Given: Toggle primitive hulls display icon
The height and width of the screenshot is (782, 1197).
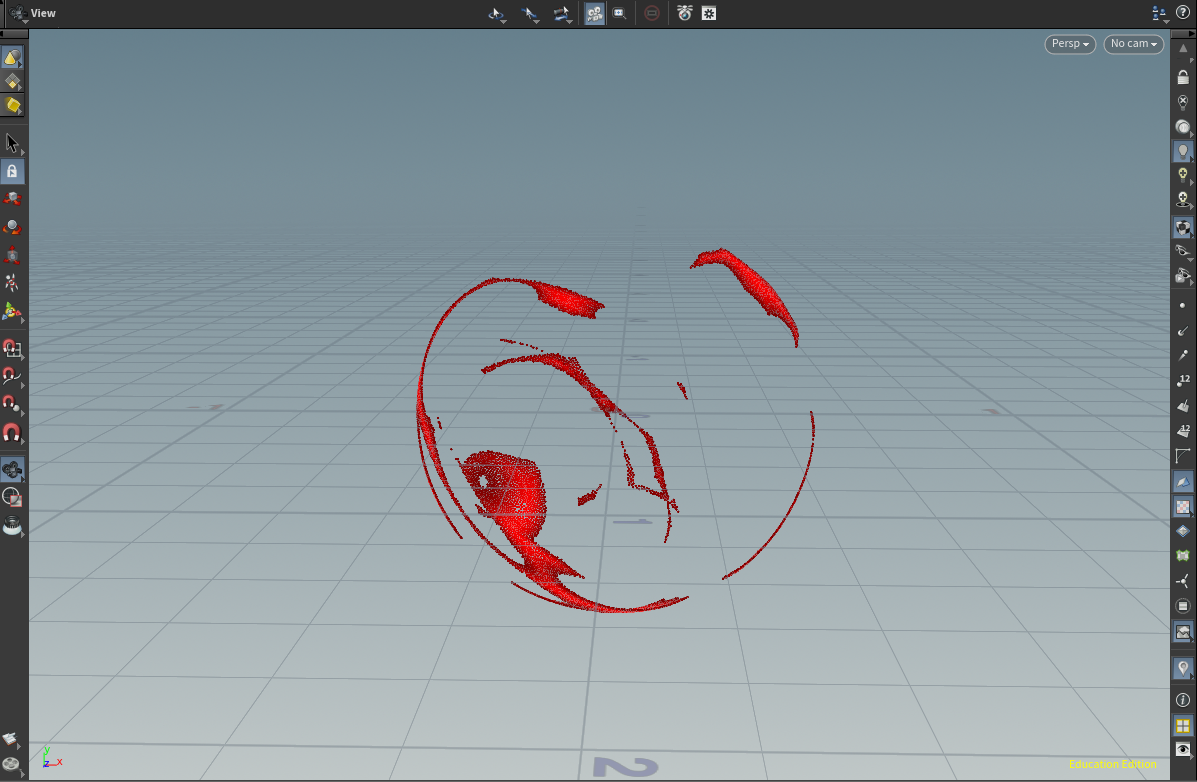Looking at the screenshot, I should (1183, 456).
